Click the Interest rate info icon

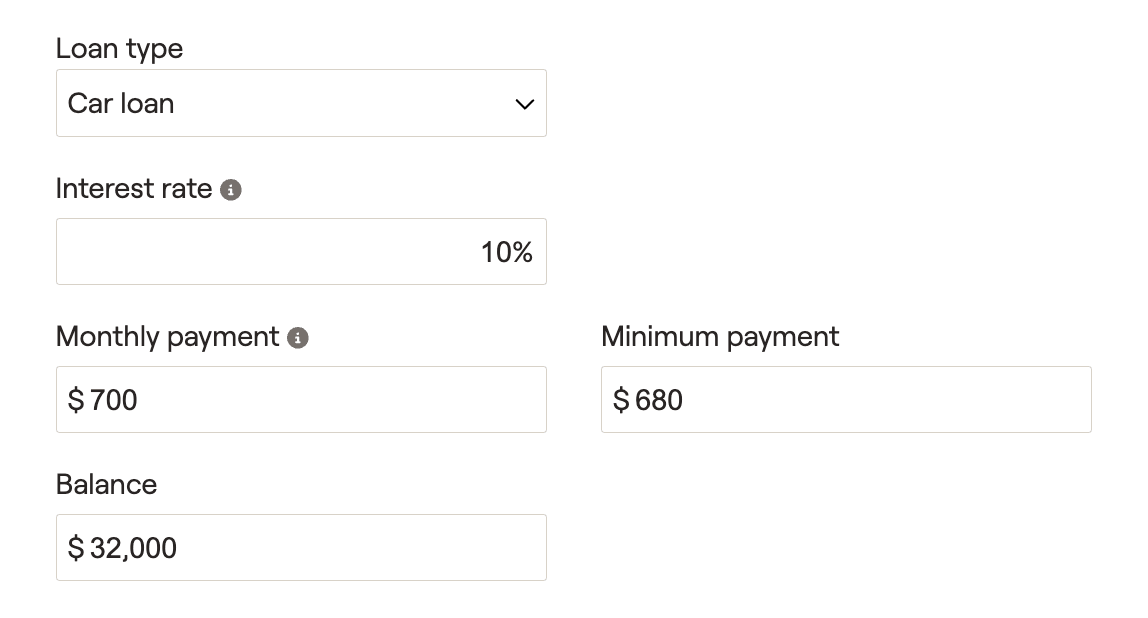coord(231,190)
